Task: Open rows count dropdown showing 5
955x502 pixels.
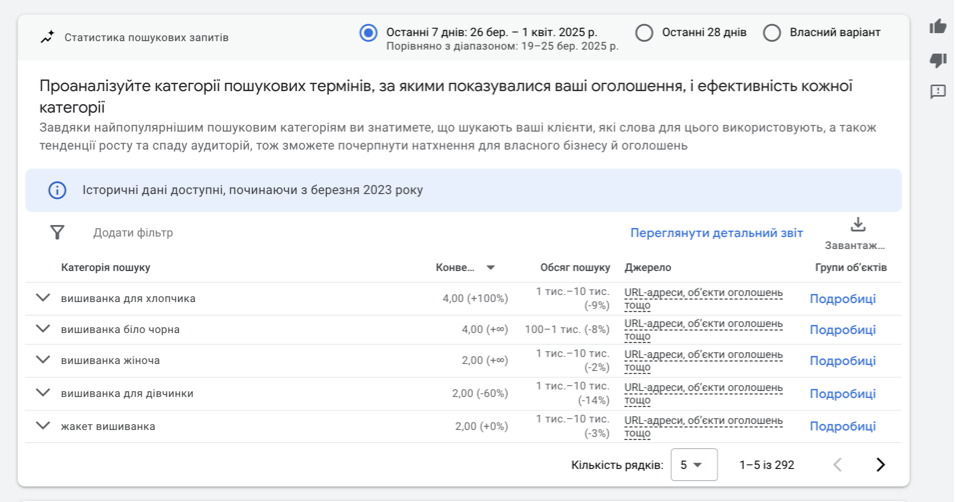Action: pyautogui.click(x=694, y=465)
